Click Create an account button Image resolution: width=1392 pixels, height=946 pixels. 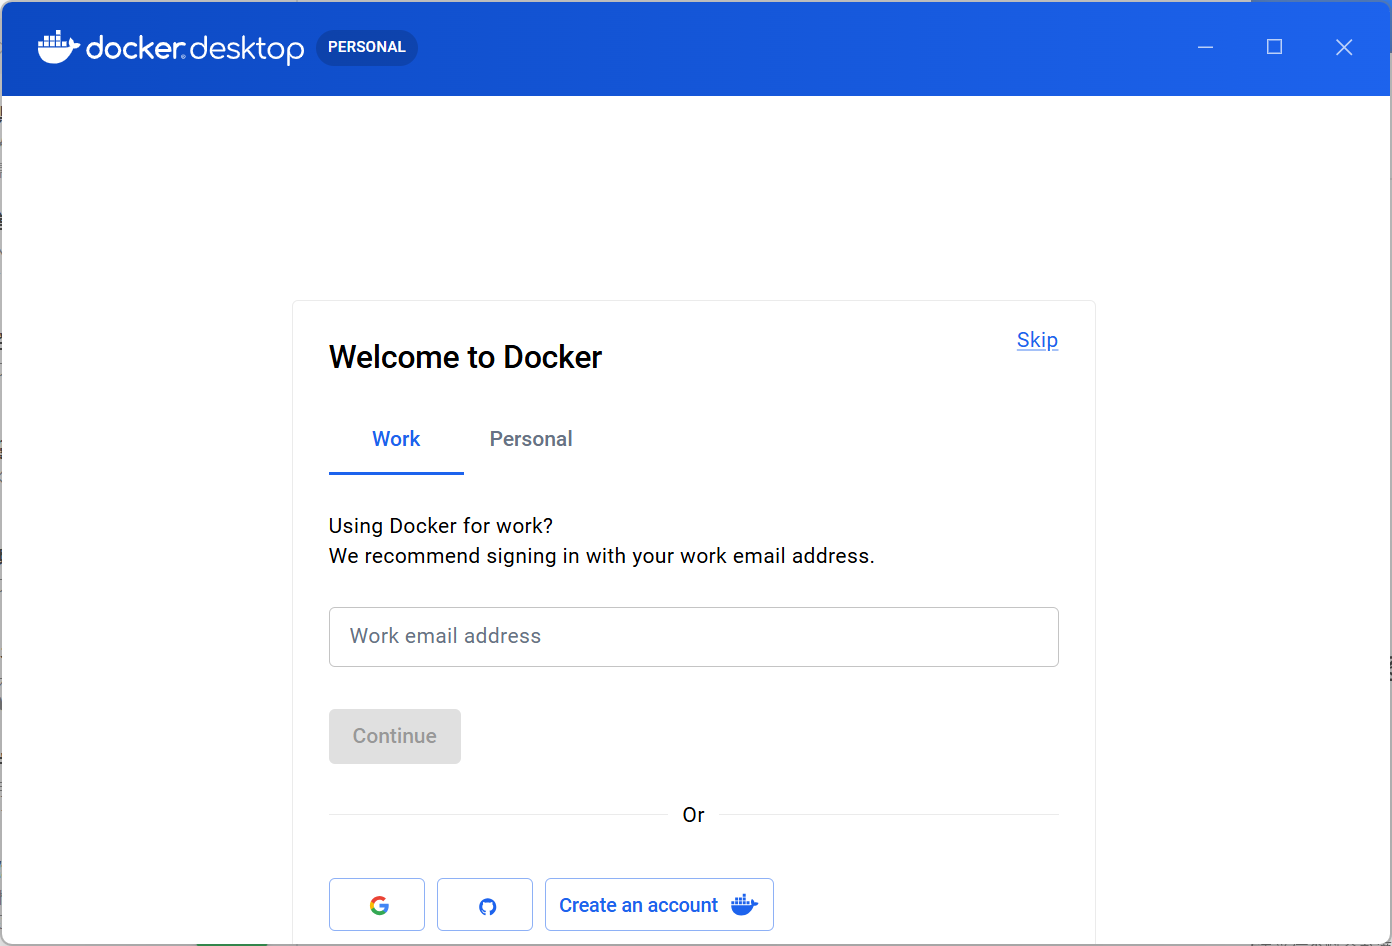(x=659, y=905)
